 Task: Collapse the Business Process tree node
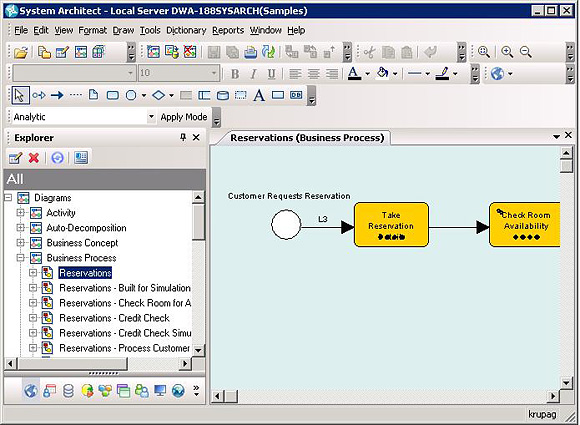21,258
